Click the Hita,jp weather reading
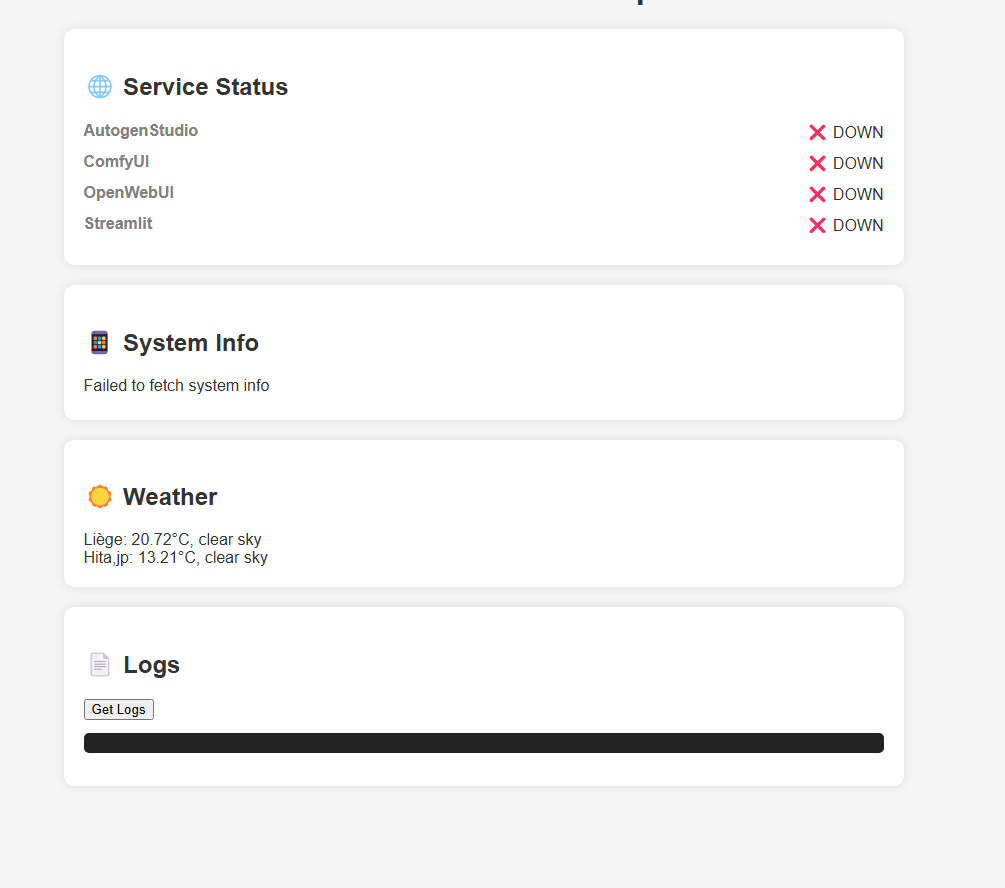Image resolution: width=1005 pixels, height=888 pixels. 176,558
